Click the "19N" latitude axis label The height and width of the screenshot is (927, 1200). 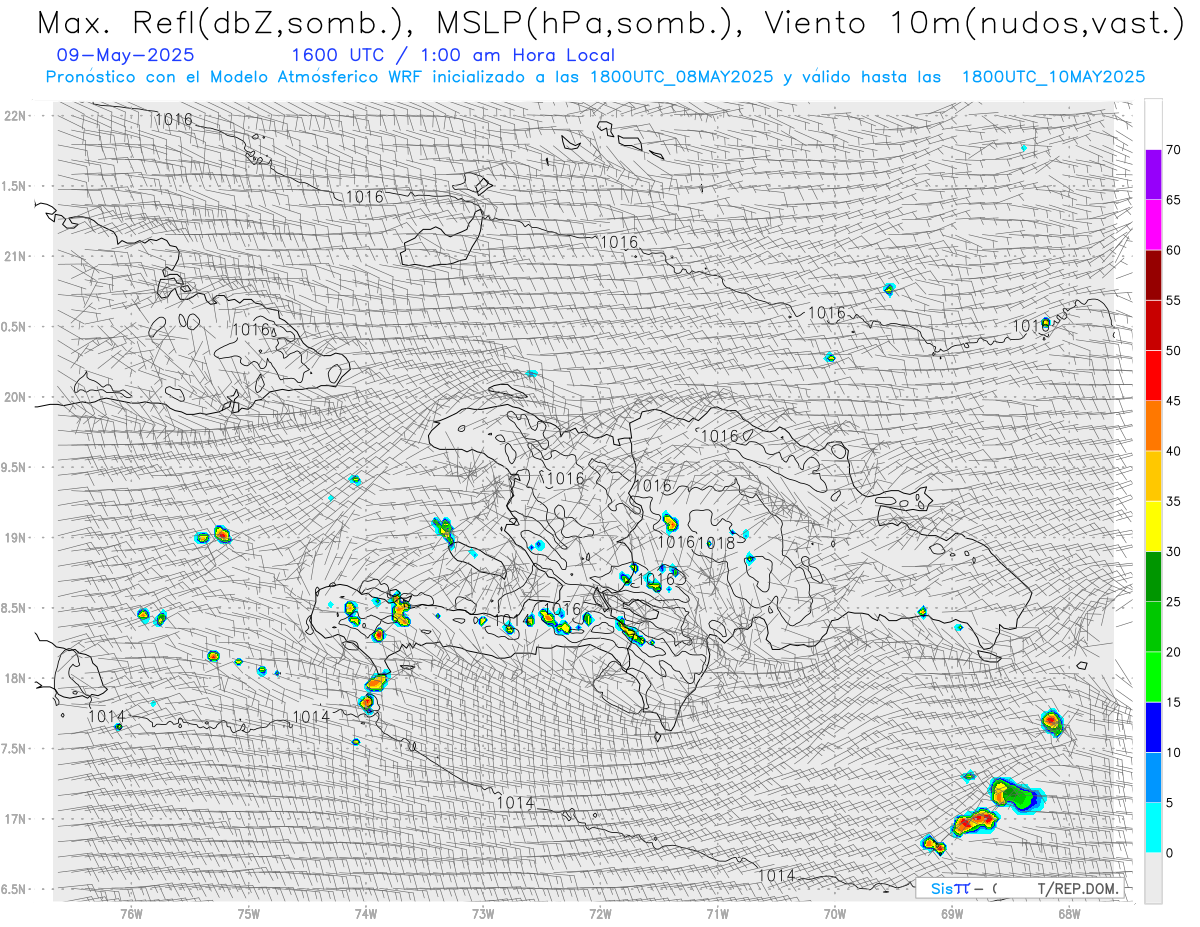point(16,537)
